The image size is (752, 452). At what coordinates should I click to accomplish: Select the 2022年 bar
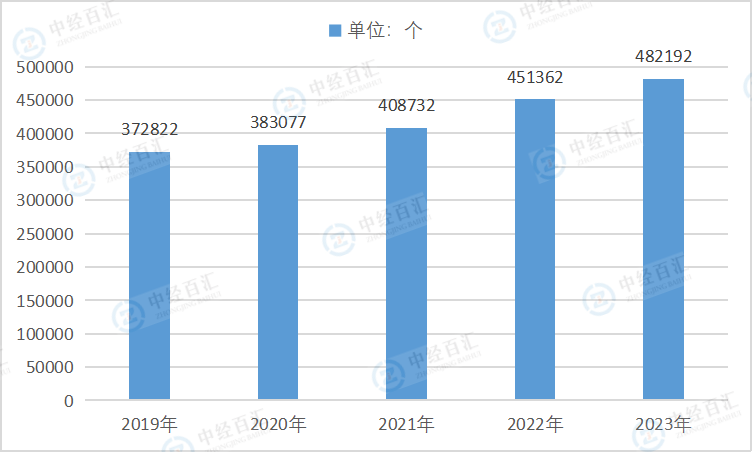535,249
